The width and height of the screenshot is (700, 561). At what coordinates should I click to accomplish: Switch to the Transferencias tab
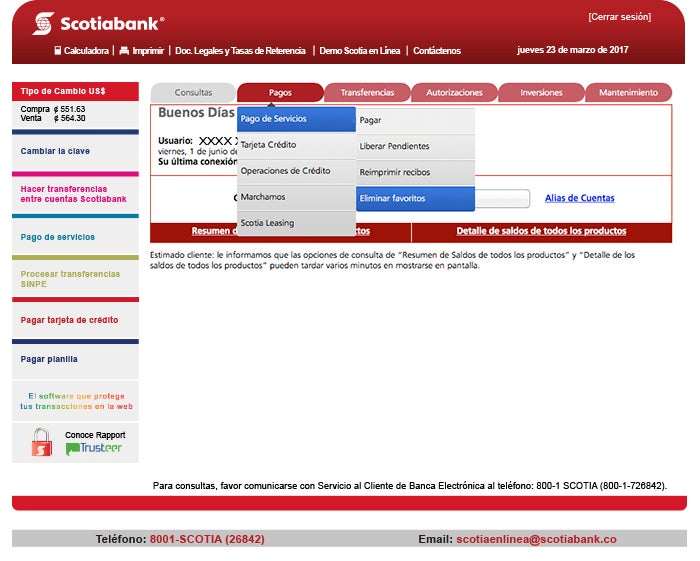367,92
